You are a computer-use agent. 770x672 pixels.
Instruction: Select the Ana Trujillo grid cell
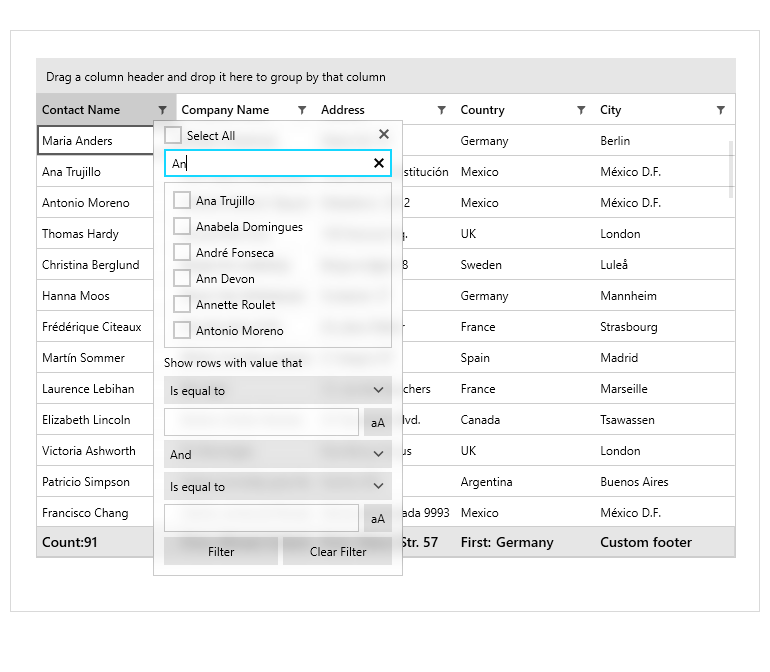[96, 171]
